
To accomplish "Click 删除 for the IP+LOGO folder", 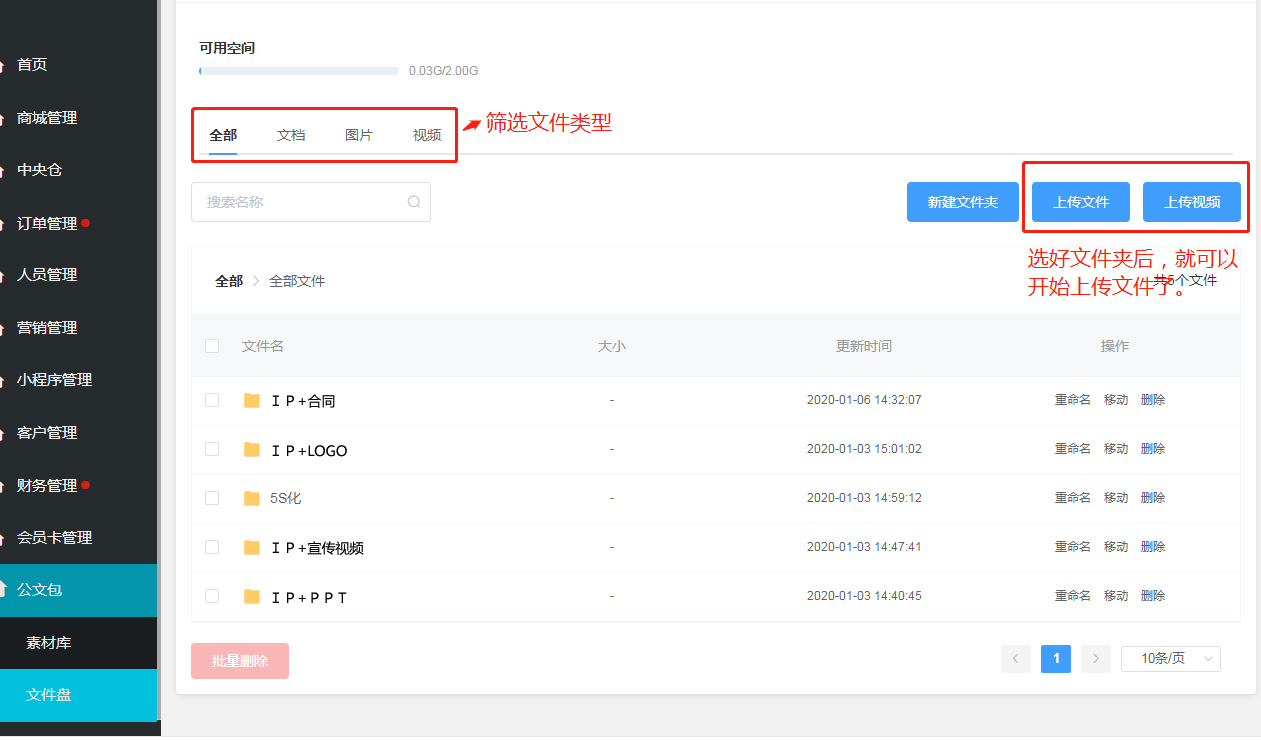I will (x=1153, y=449).
